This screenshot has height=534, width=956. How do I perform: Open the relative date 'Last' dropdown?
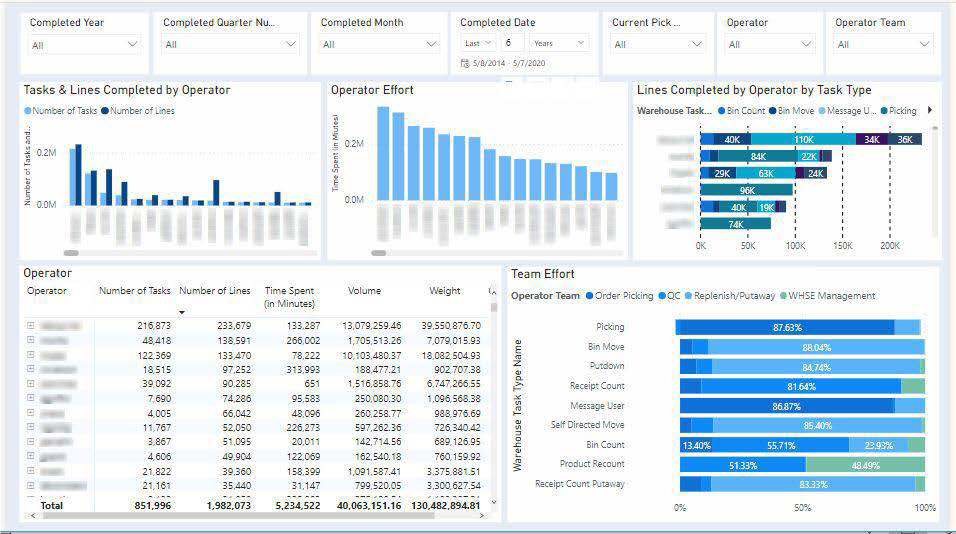(x=478, y=43)
